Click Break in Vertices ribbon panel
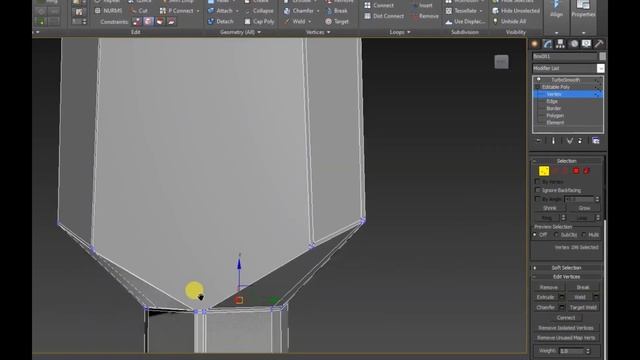This screenshot has height=360, width=640. coord(337,11)
